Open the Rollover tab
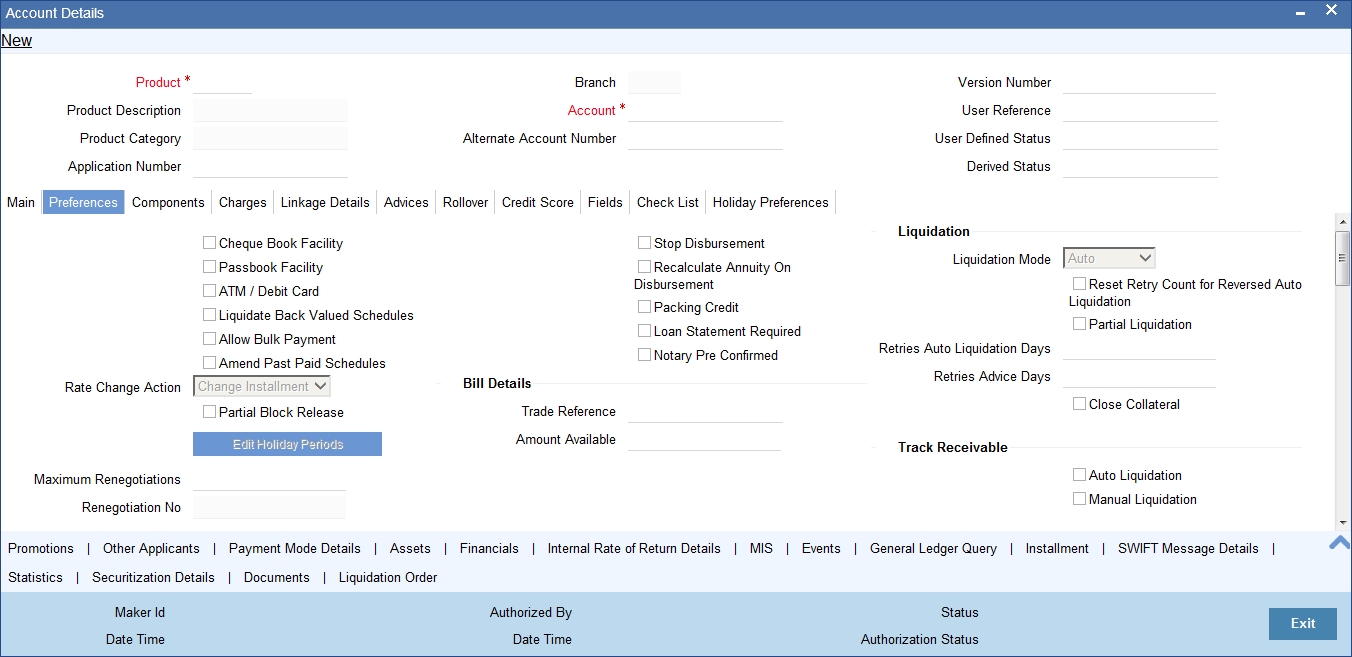The image size is (1352, 657). coord(466,202)
